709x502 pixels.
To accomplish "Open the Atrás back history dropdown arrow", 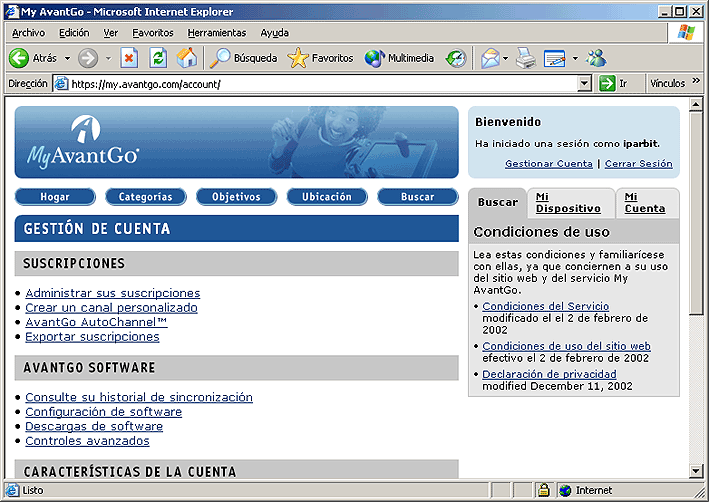I will click(67, 58).
